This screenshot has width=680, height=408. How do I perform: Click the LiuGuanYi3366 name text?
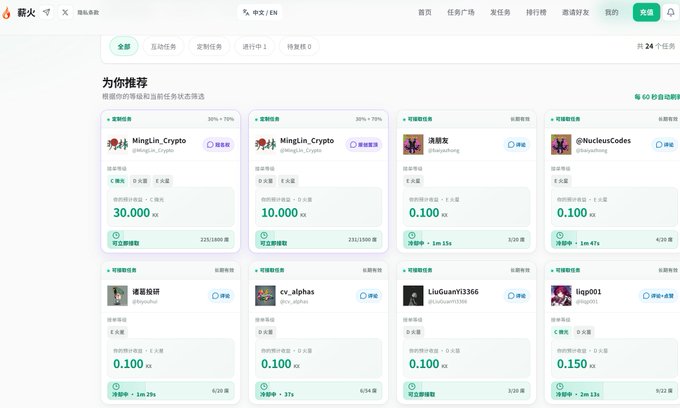pyautogui.click(x=453, y=292)
